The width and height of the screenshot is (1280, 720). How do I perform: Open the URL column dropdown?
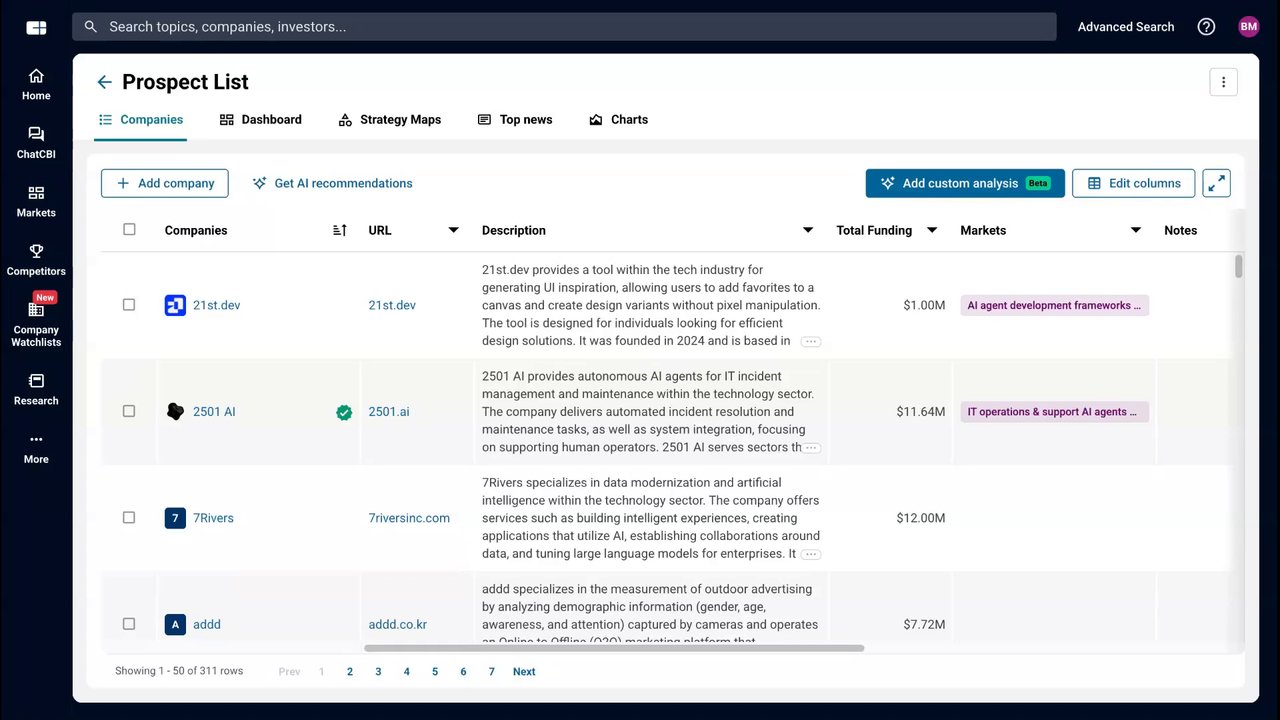point(453,230)
